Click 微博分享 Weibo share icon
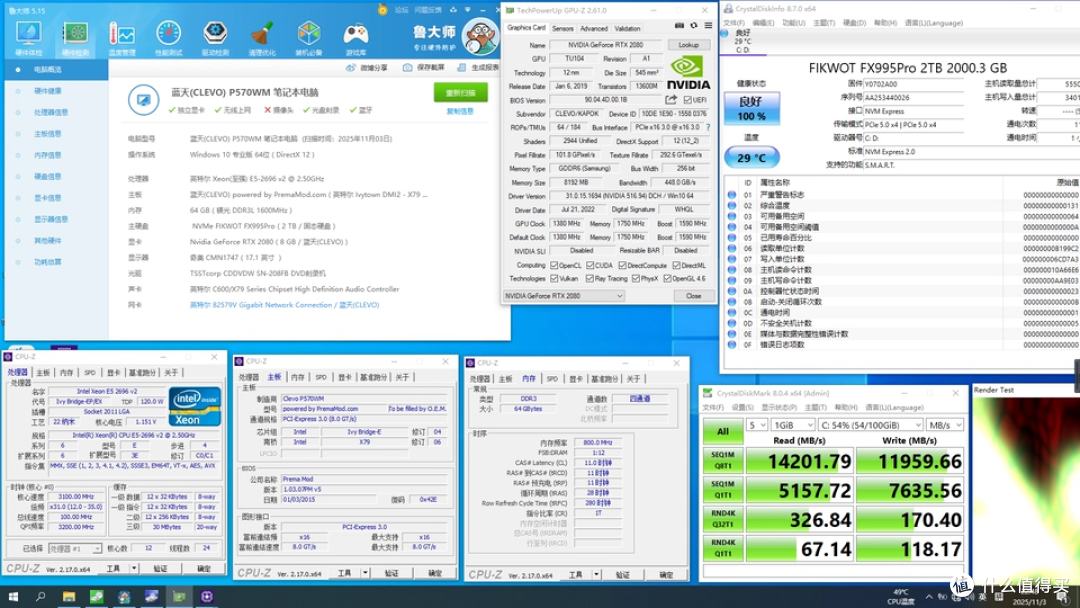Image resolution: width=1080 pixels, height=608 pixels. [x=351, y=67]
